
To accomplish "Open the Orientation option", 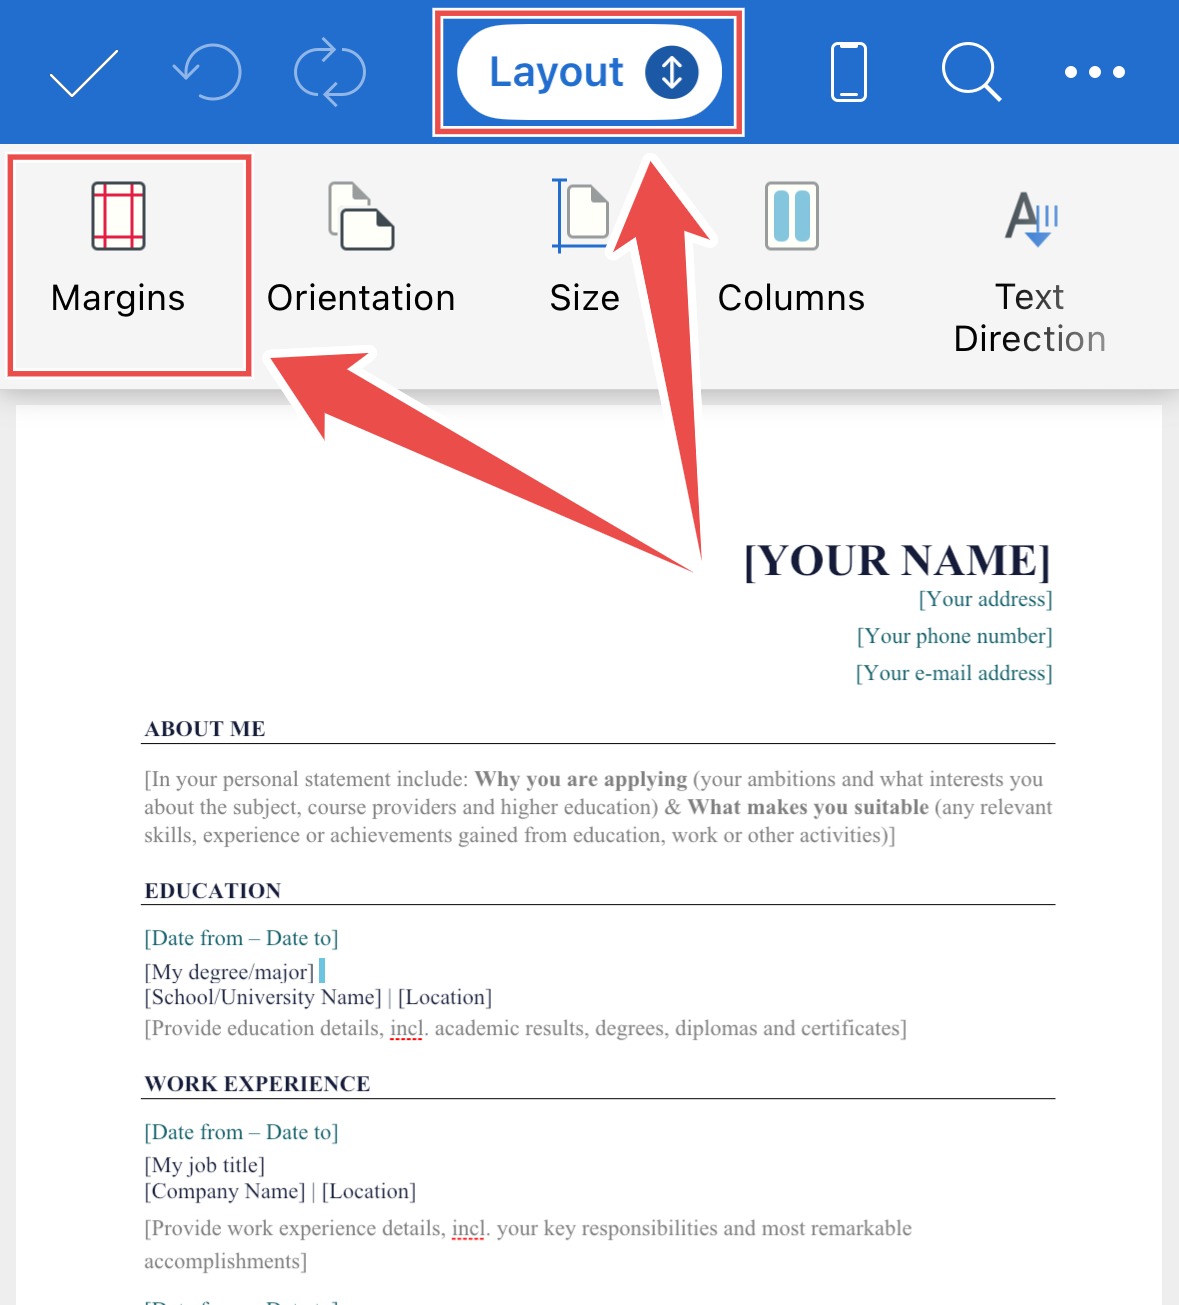I will (x=361, y=250).
